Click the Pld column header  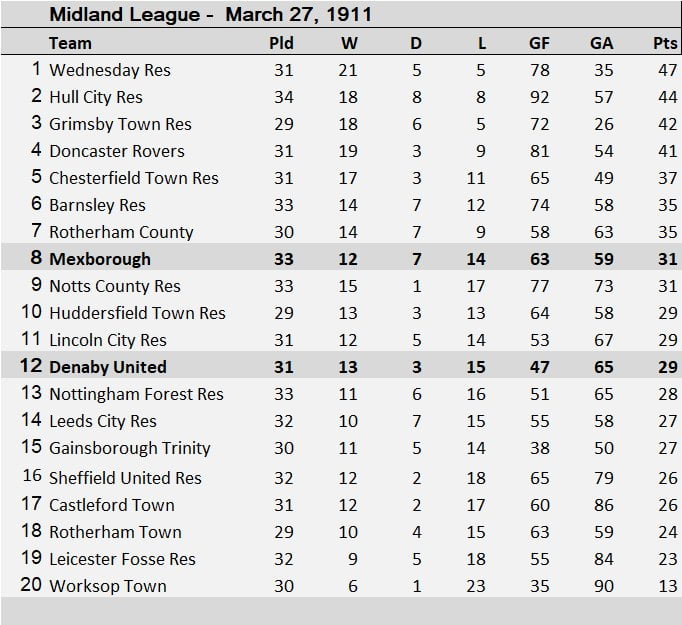[x=282, y=43]
